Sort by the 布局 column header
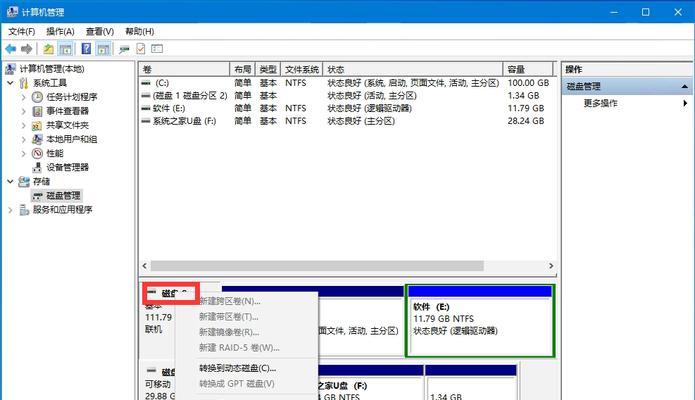This screenshot has height=400, width=695. click(x=242, y=69)
